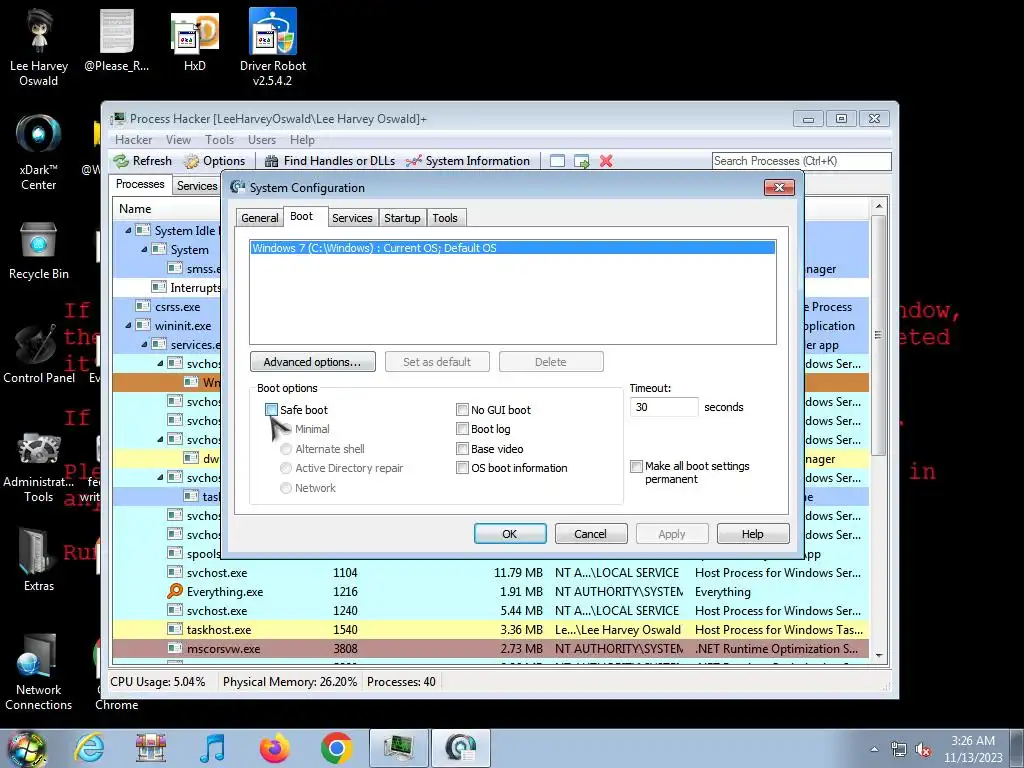
Task: Click the muted volume tray icon
Action: (x=923, y=749)
